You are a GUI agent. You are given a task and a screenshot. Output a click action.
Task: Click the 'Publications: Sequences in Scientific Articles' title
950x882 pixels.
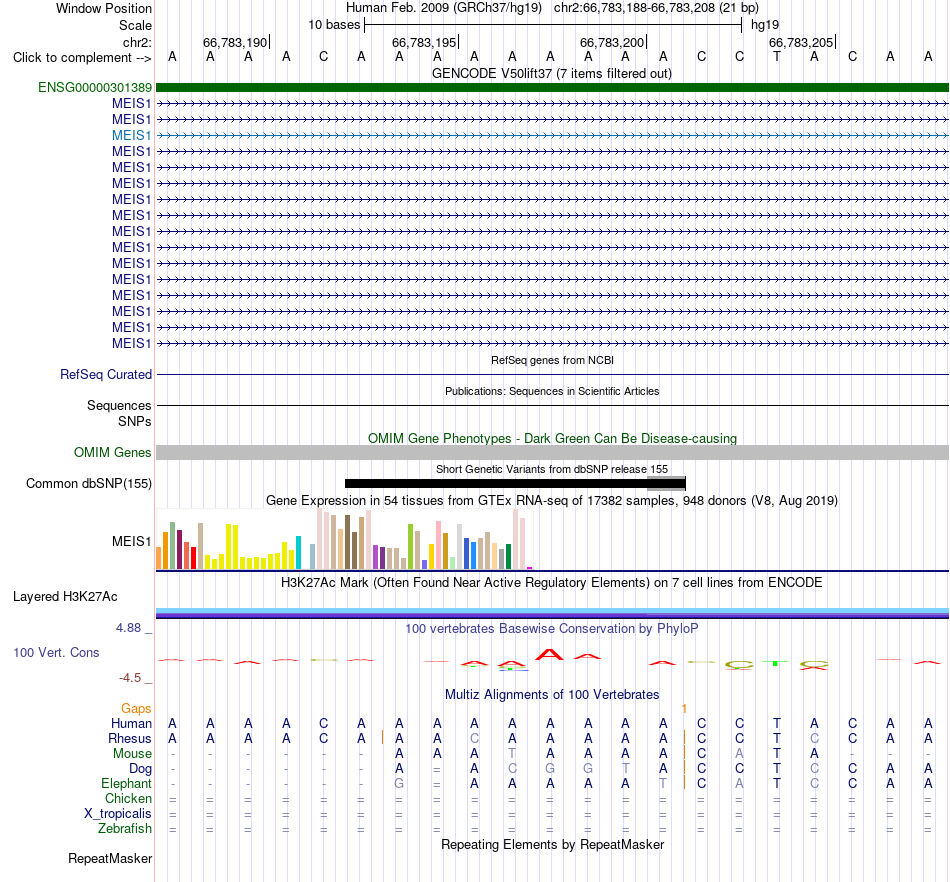[x=552, y=391]
